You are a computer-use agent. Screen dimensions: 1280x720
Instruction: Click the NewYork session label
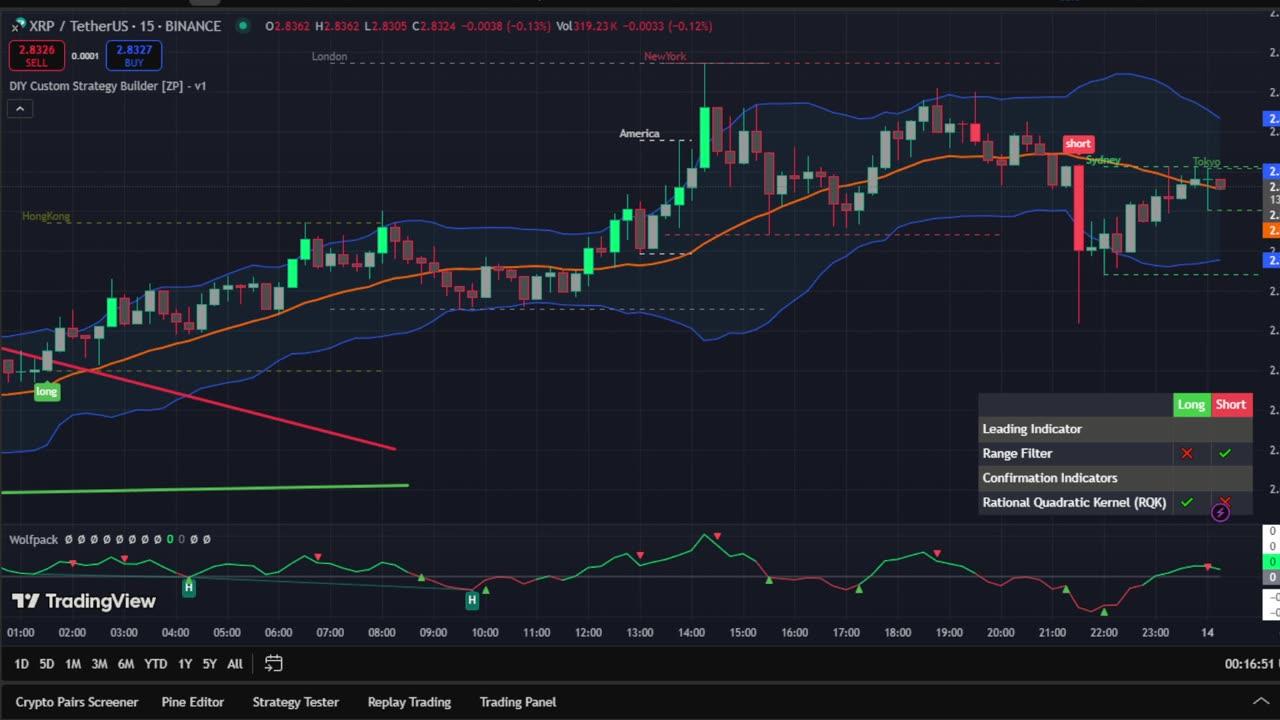(x=665, y=57)
